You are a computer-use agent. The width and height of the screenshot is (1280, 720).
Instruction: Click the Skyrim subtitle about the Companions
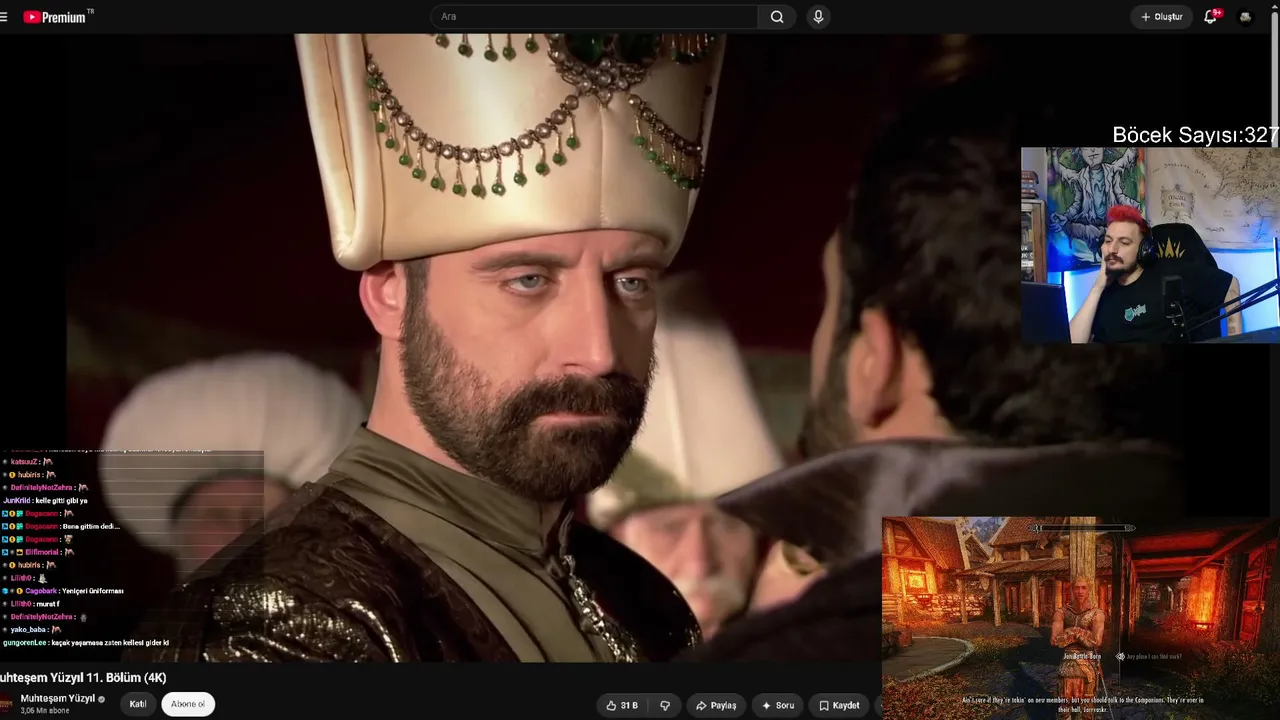[1083, 704]
